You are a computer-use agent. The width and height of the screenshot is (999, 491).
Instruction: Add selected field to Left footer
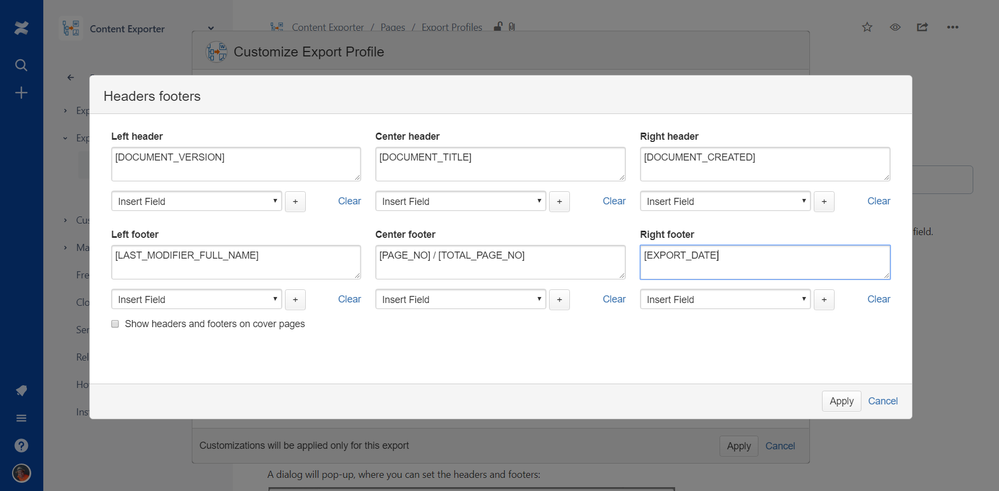coord(295,300)
